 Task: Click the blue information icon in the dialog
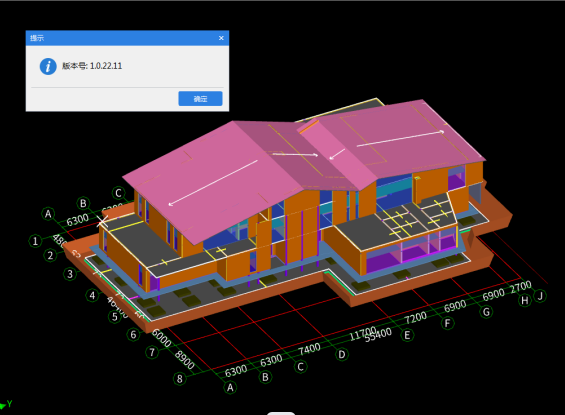(x=48, y=66)
